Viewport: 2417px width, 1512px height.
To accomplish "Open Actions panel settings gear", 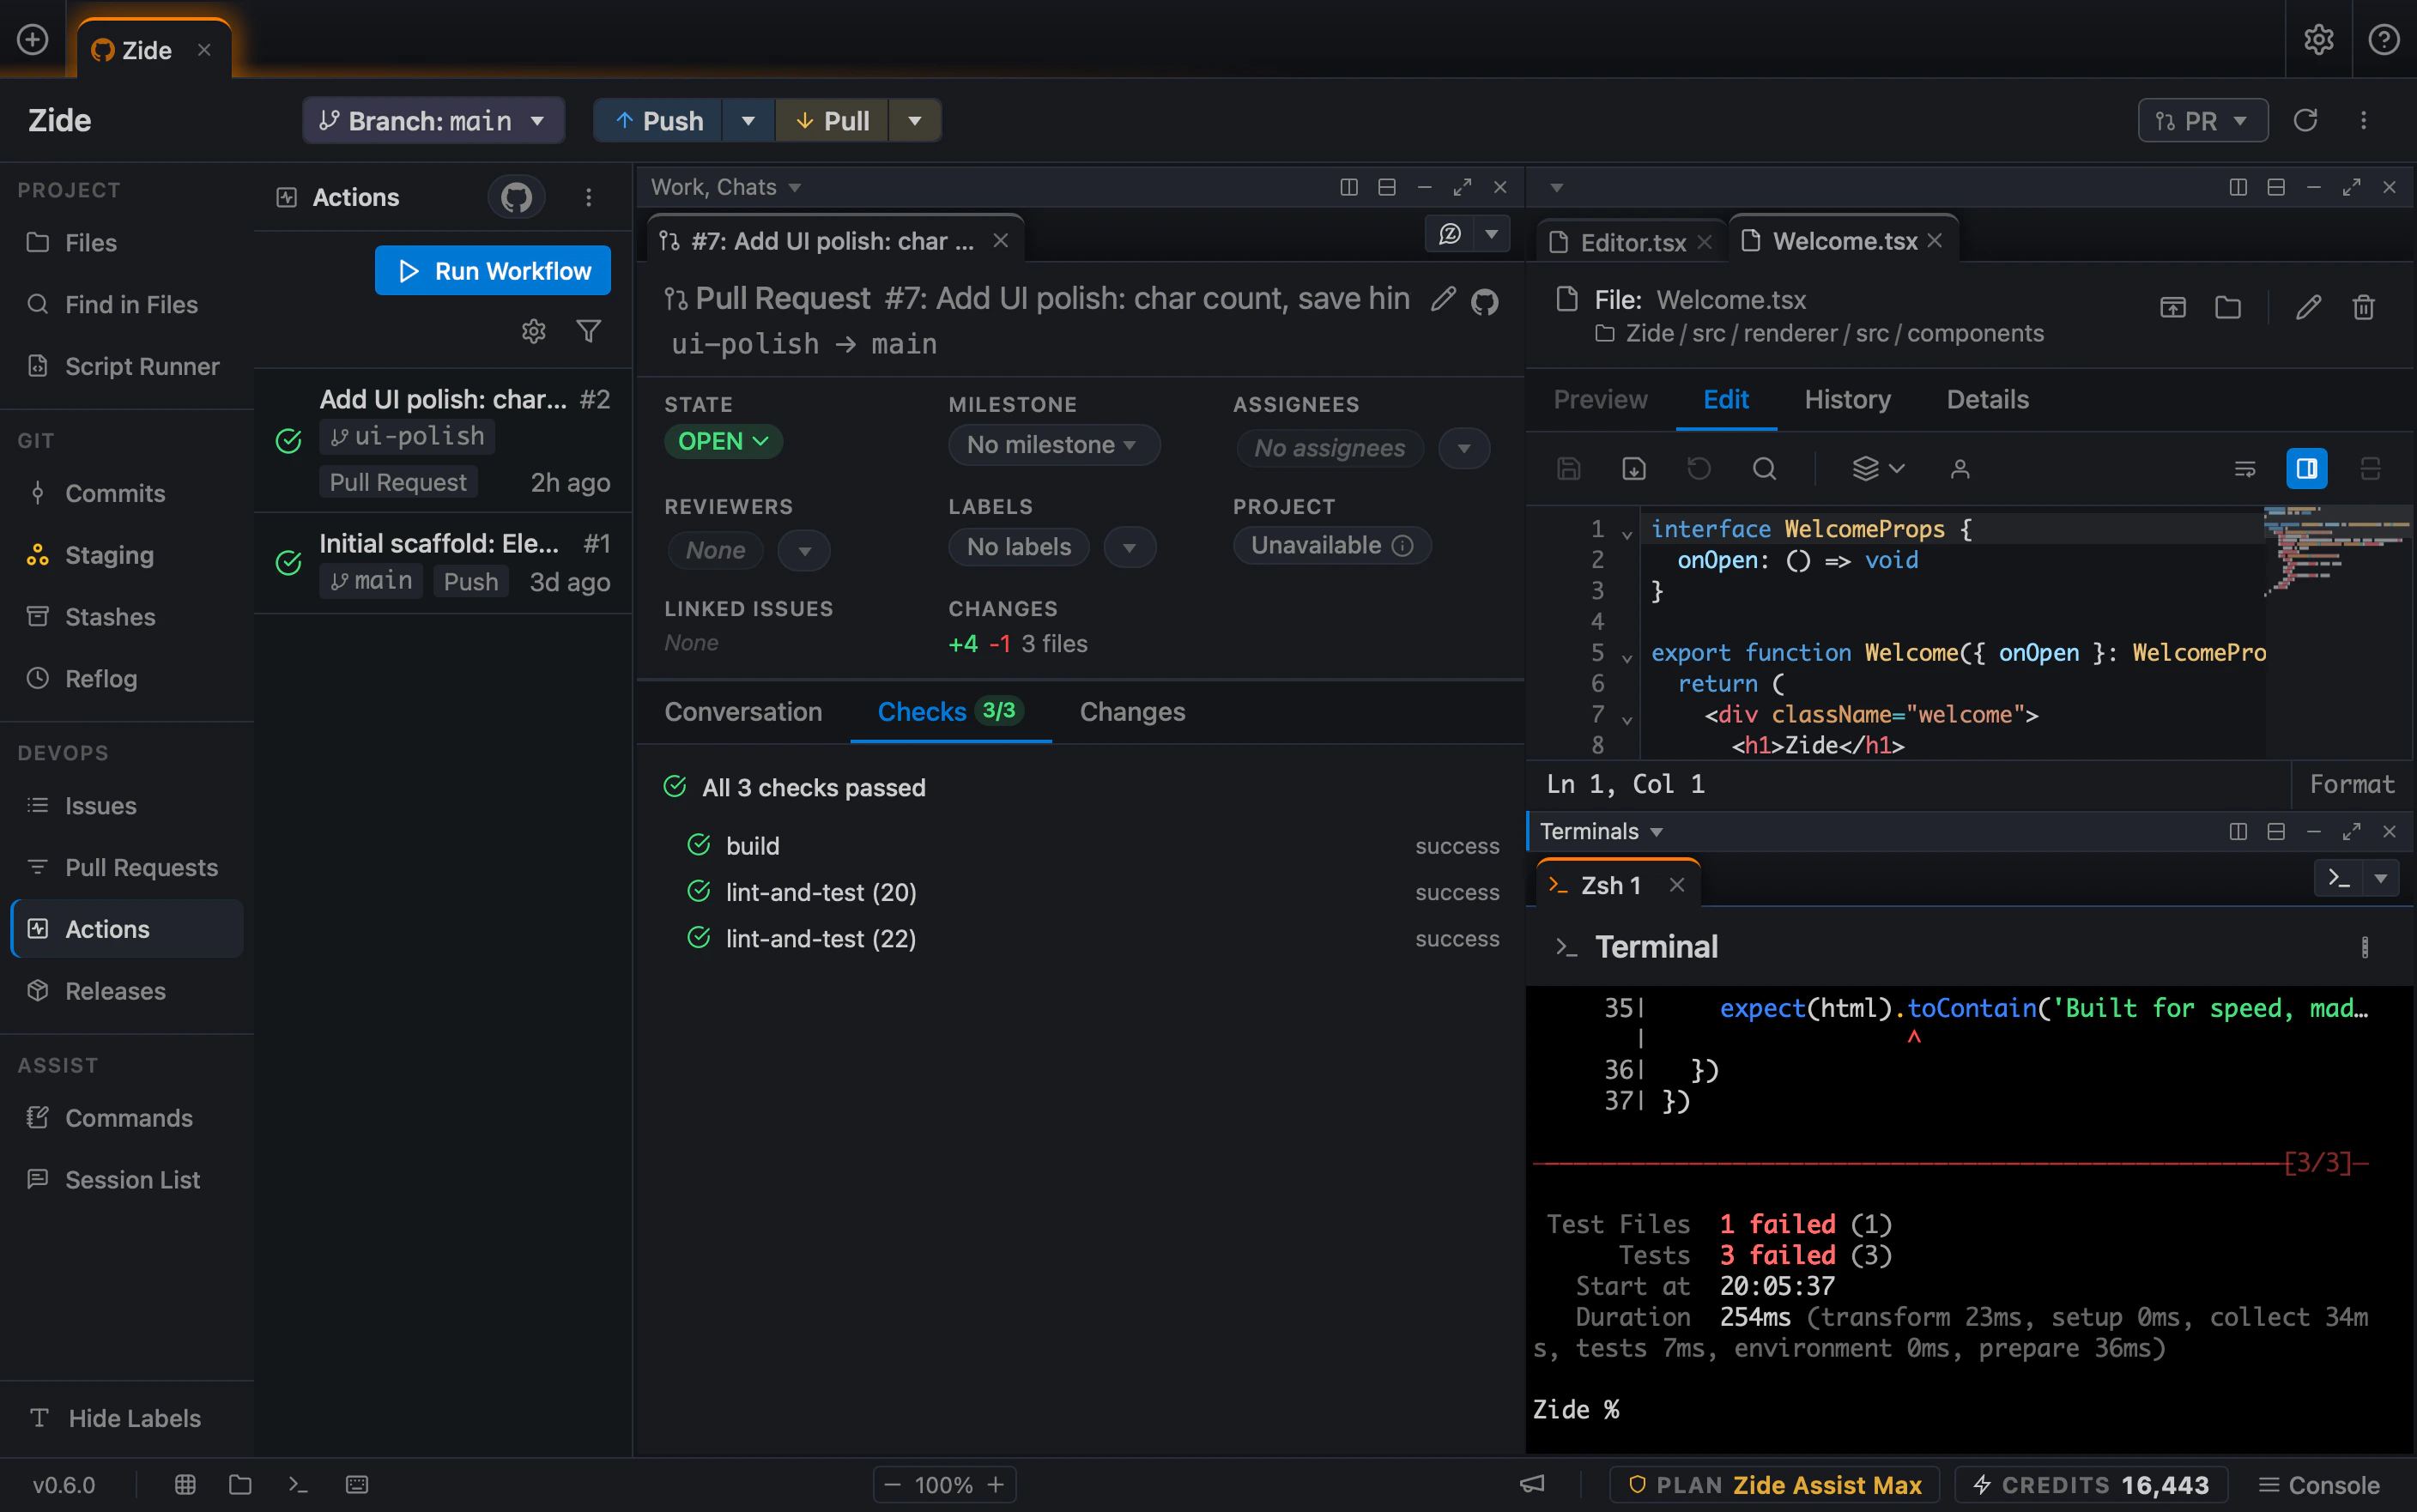I will coord(534,331).
